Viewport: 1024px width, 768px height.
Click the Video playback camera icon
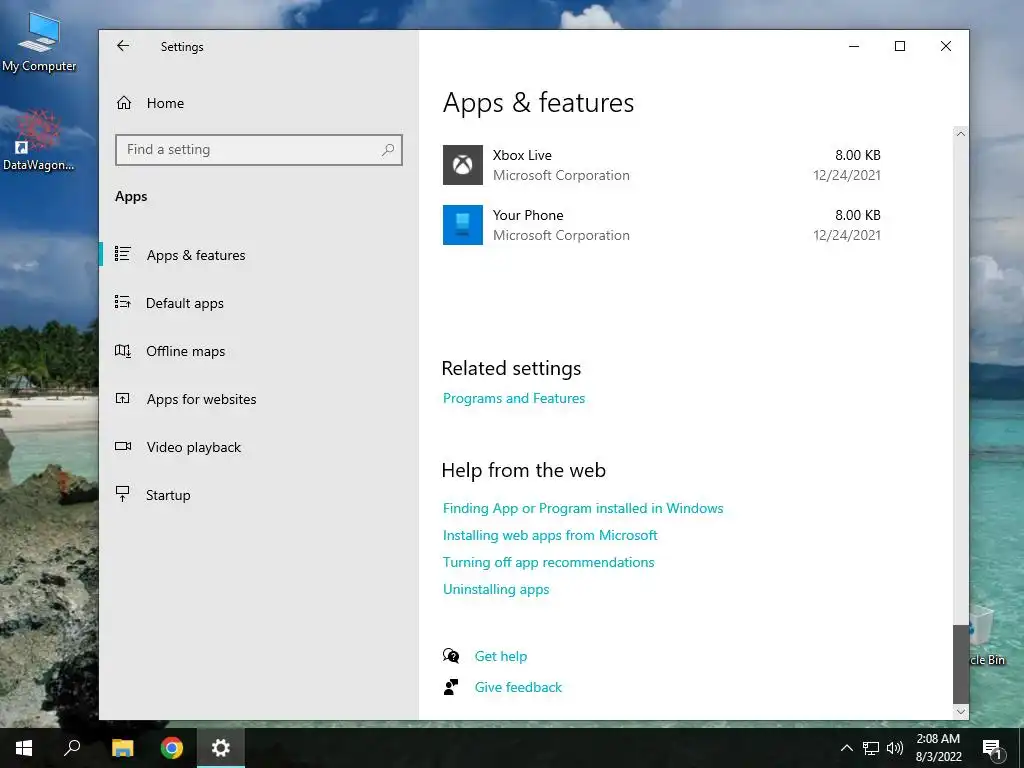[123, 446]
